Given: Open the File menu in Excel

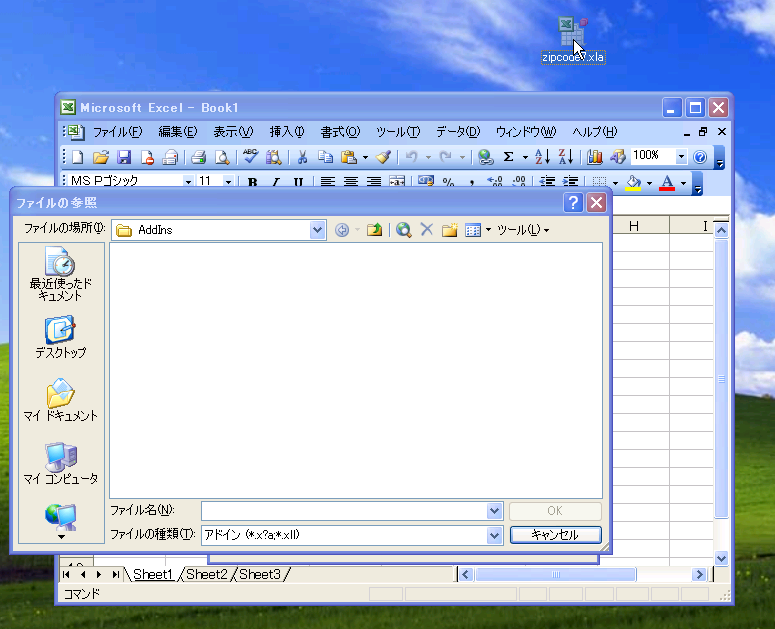Looking at the screenshot, I should pos(118,132).
